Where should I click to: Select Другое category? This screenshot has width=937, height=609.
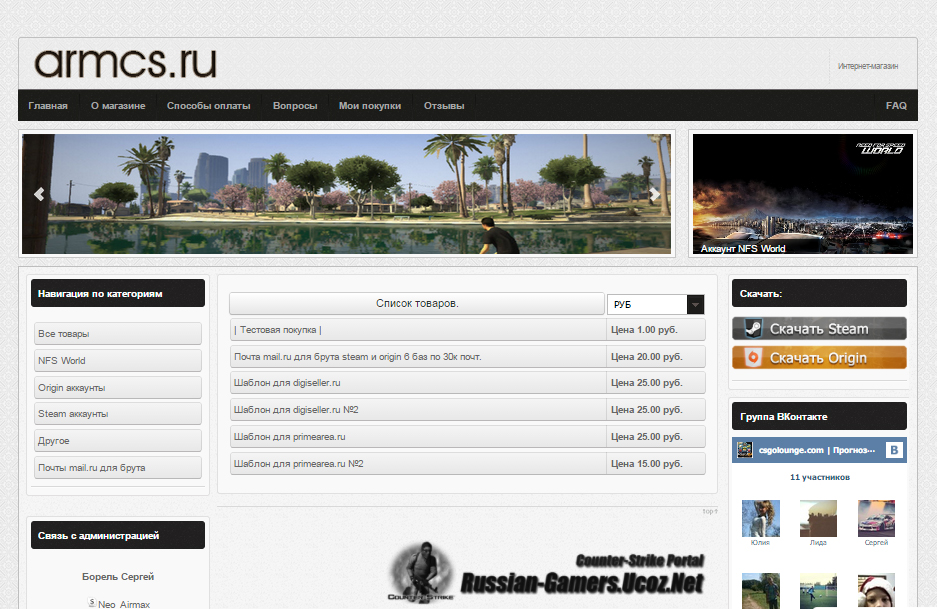pyautogui.click(x=118, y=440)
